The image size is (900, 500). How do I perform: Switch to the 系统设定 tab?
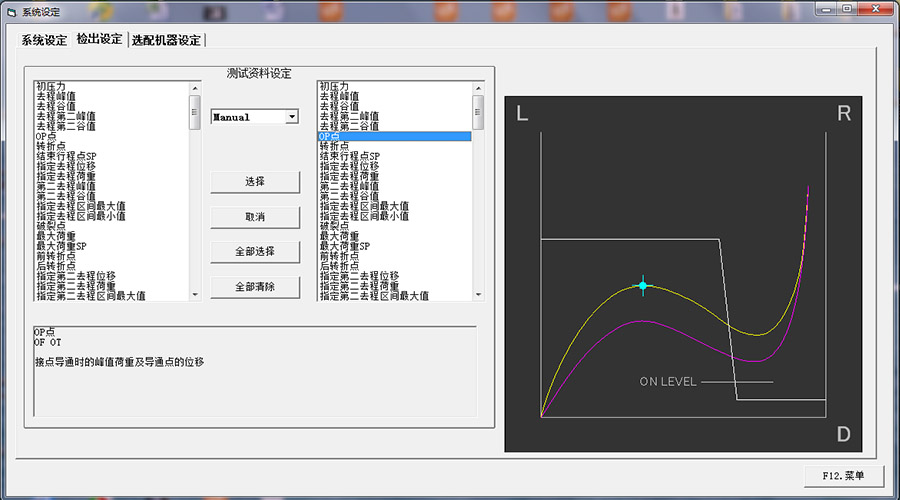pos(44,40)
